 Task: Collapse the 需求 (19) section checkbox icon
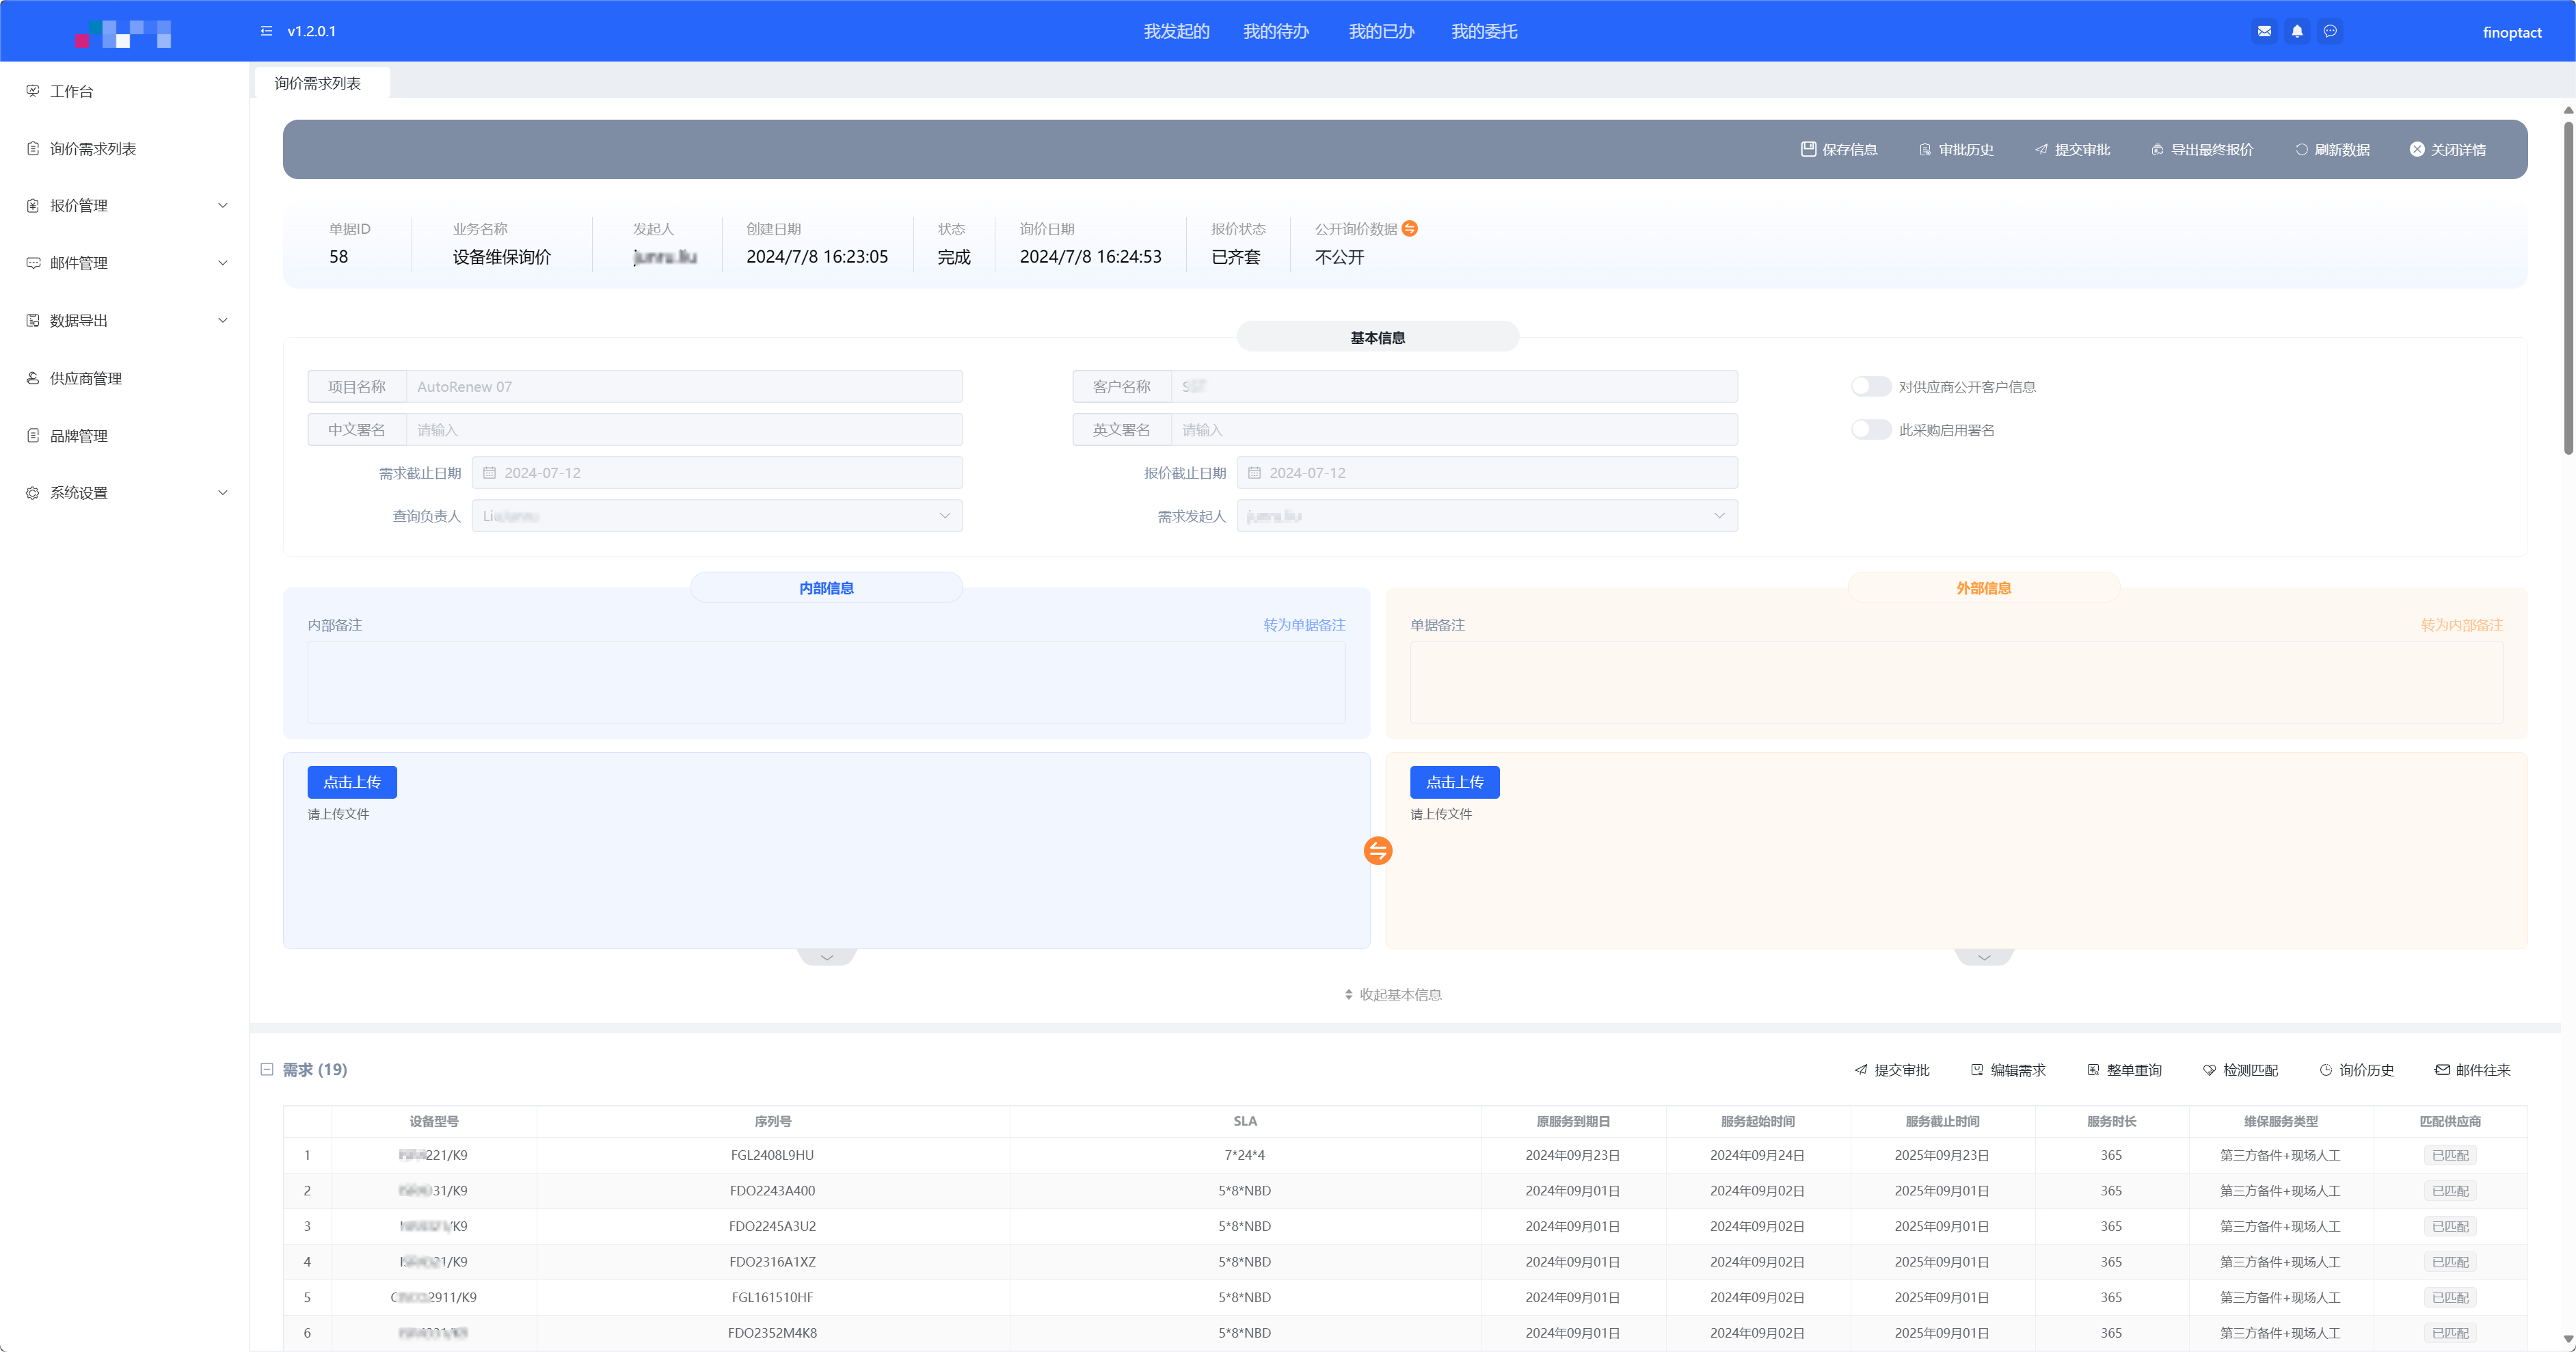267,1069
